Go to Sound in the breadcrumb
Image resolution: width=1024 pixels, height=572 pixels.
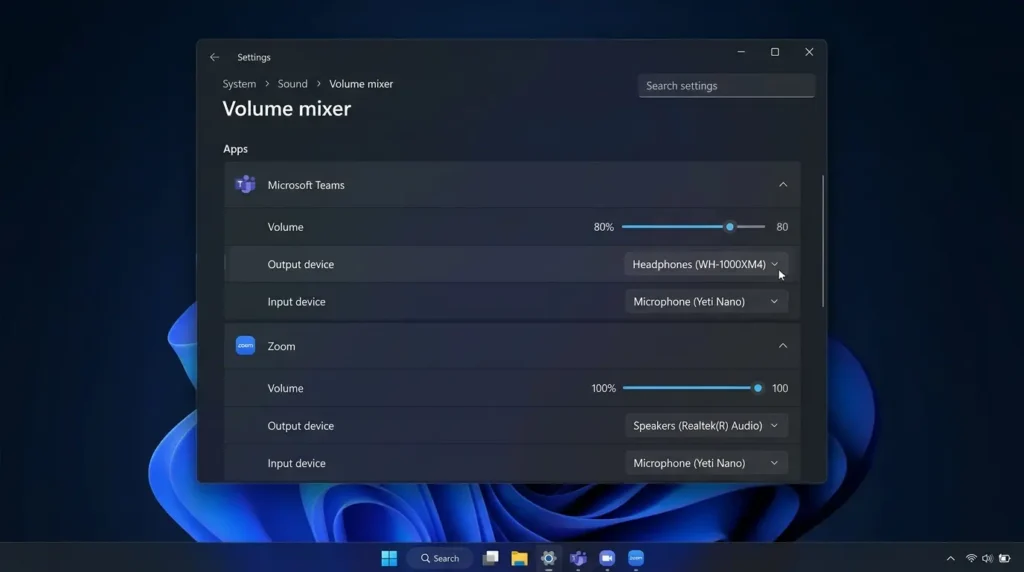[292, 84]
